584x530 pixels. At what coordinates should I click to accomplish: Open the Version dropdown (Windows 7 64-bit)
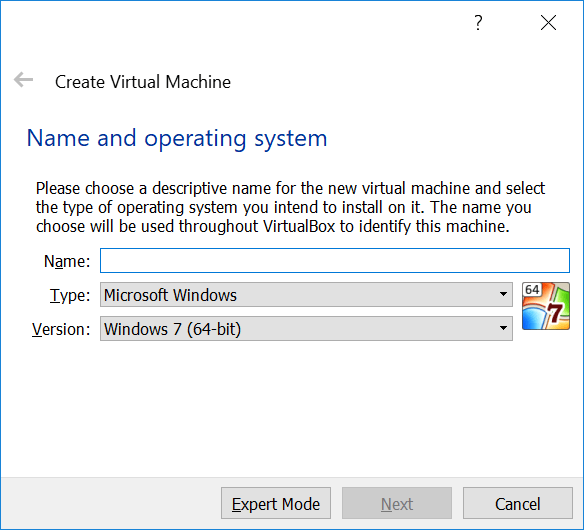pos(306,329)
